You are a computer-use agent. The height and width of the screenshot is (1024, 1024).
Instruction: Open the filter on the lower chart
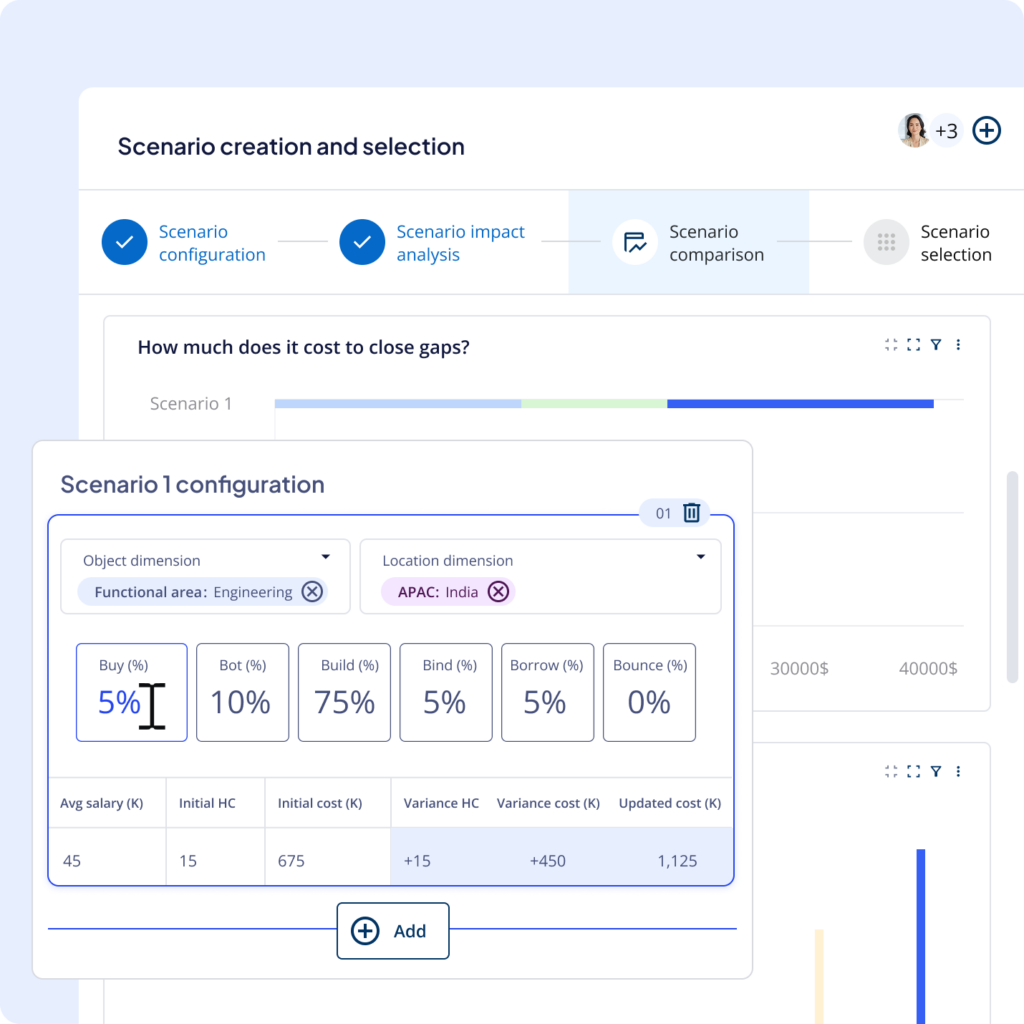click(x=935, y=771)
